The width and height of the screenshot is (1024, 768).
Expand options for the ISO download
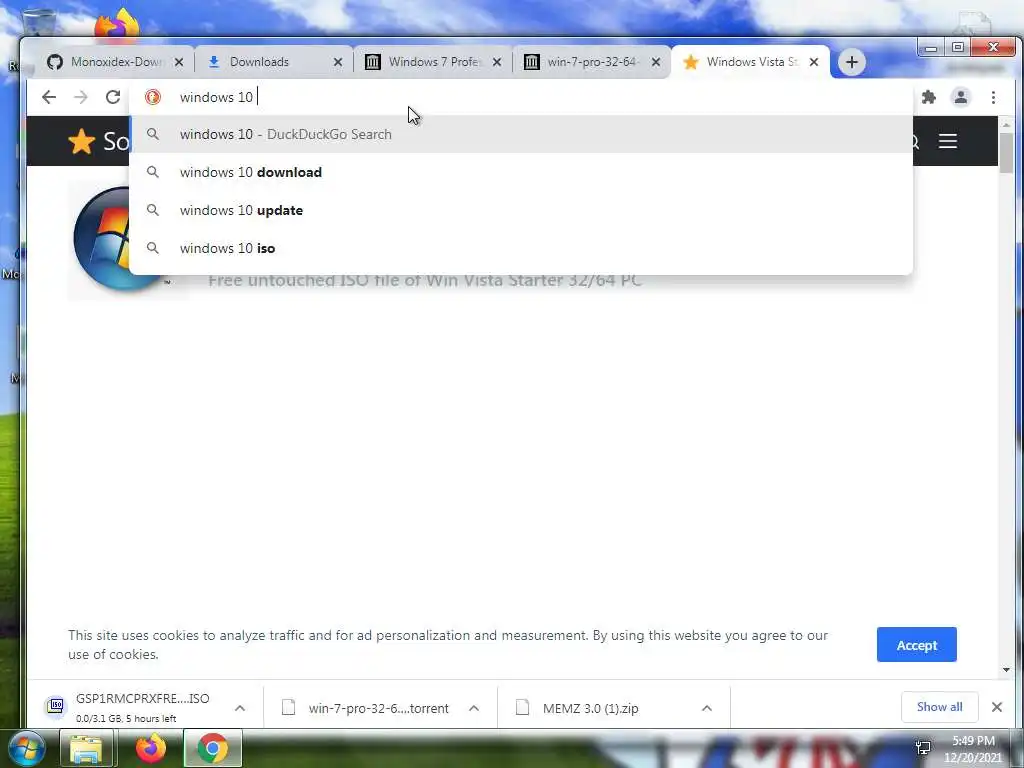[240, 708]
